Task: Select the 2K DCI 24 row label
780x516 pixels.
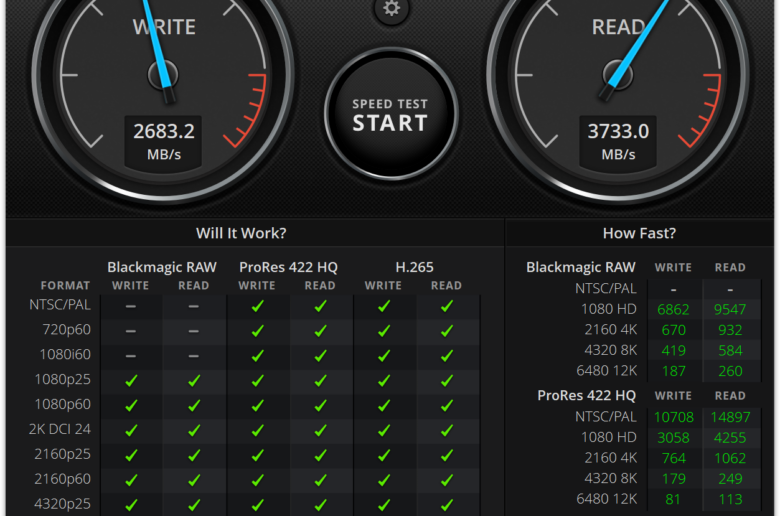Action: point(60,429)
